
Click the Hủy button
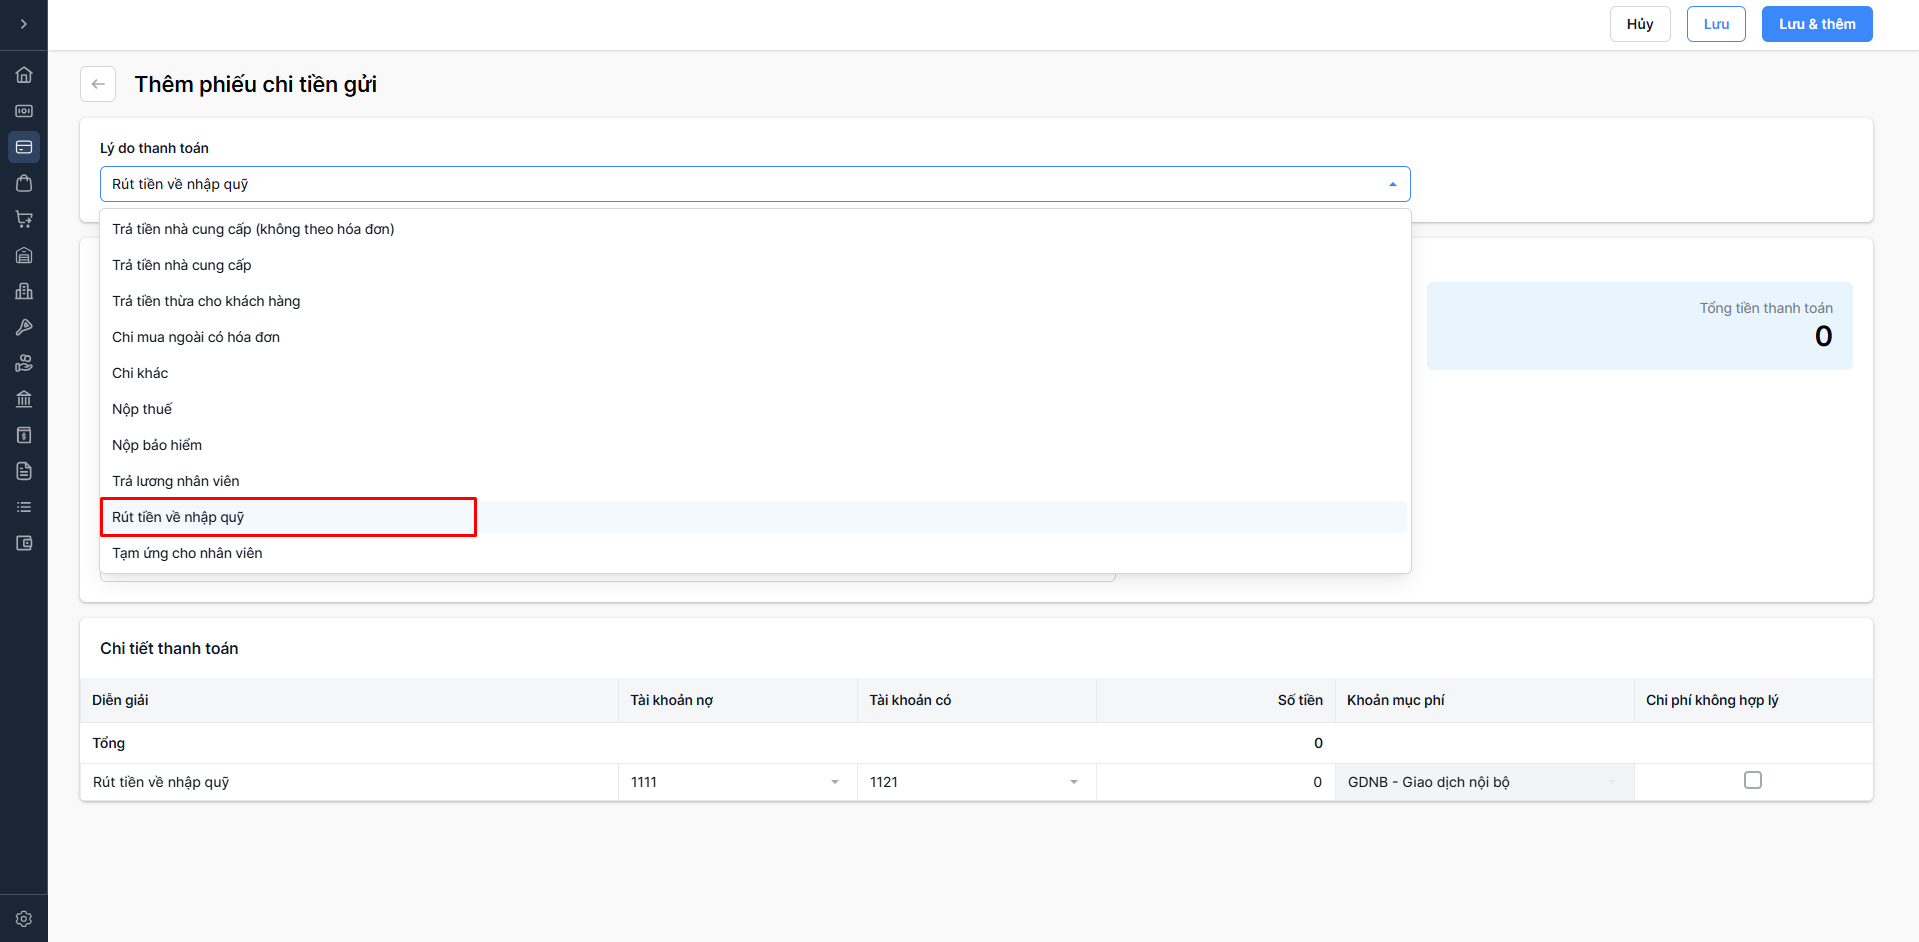click(1639, 24)
